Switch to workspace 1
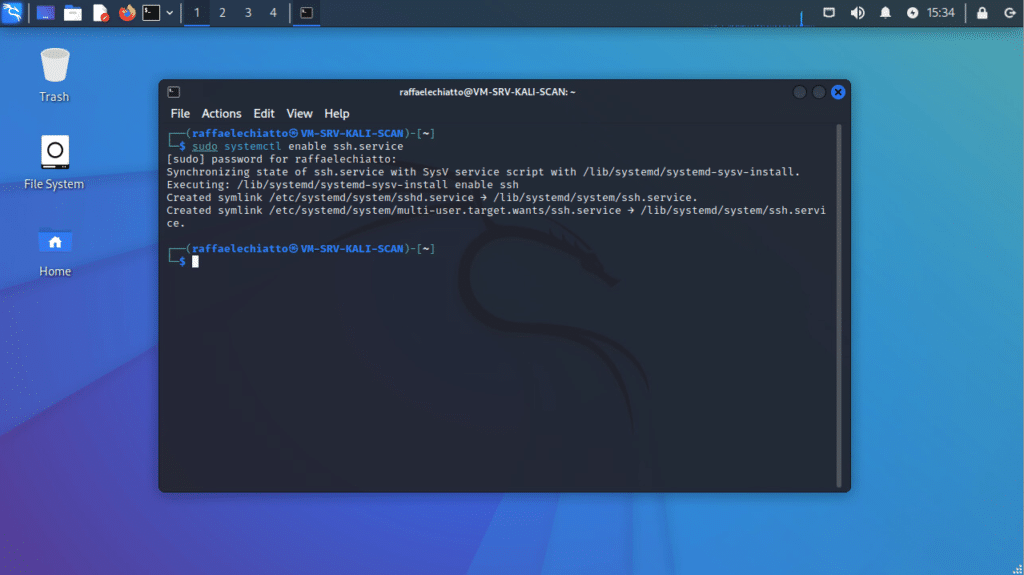This screenshot has width=1024, height=575. point(197,12)
